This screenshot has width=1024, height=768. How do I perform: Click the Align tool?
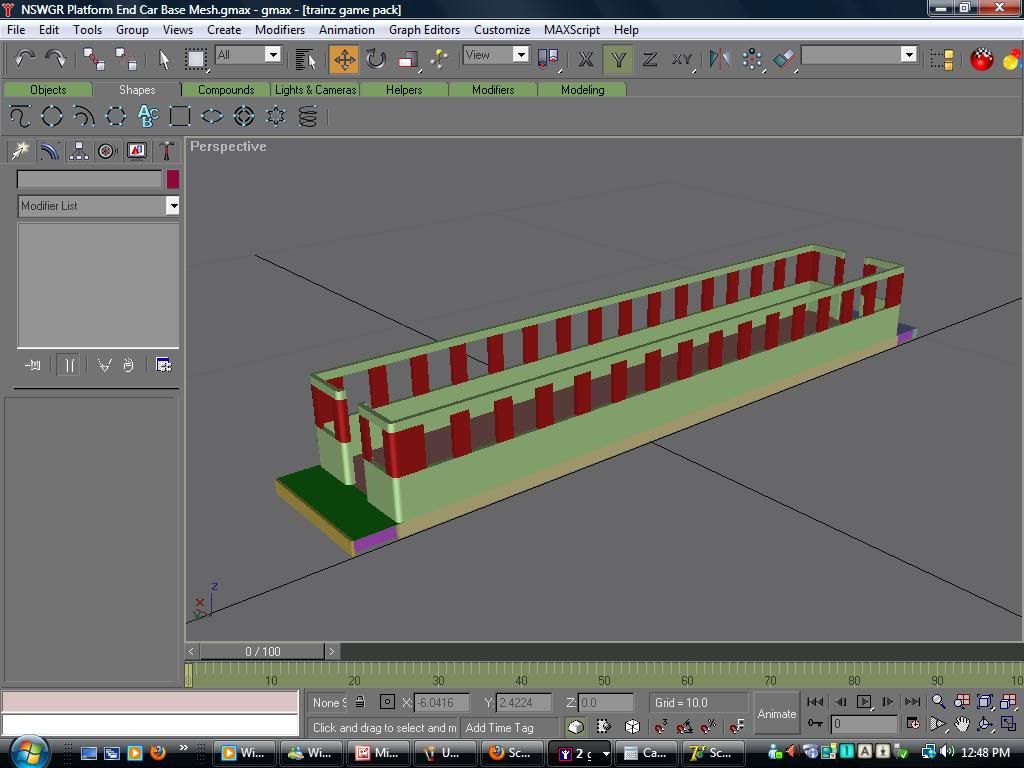coord(784,59)
